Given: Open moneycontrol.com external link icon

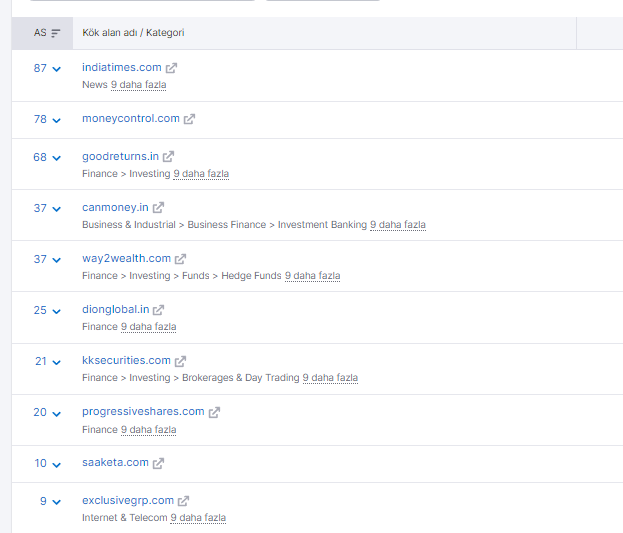Looking at the screenshot, I should (x=189, y=119).
